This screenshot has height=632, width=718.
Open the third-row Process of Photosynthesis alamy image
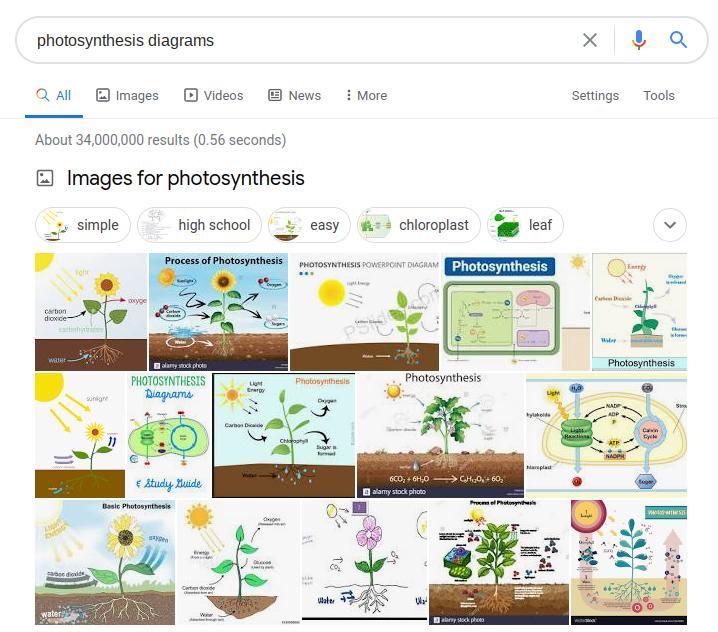(x=499, y=562)
